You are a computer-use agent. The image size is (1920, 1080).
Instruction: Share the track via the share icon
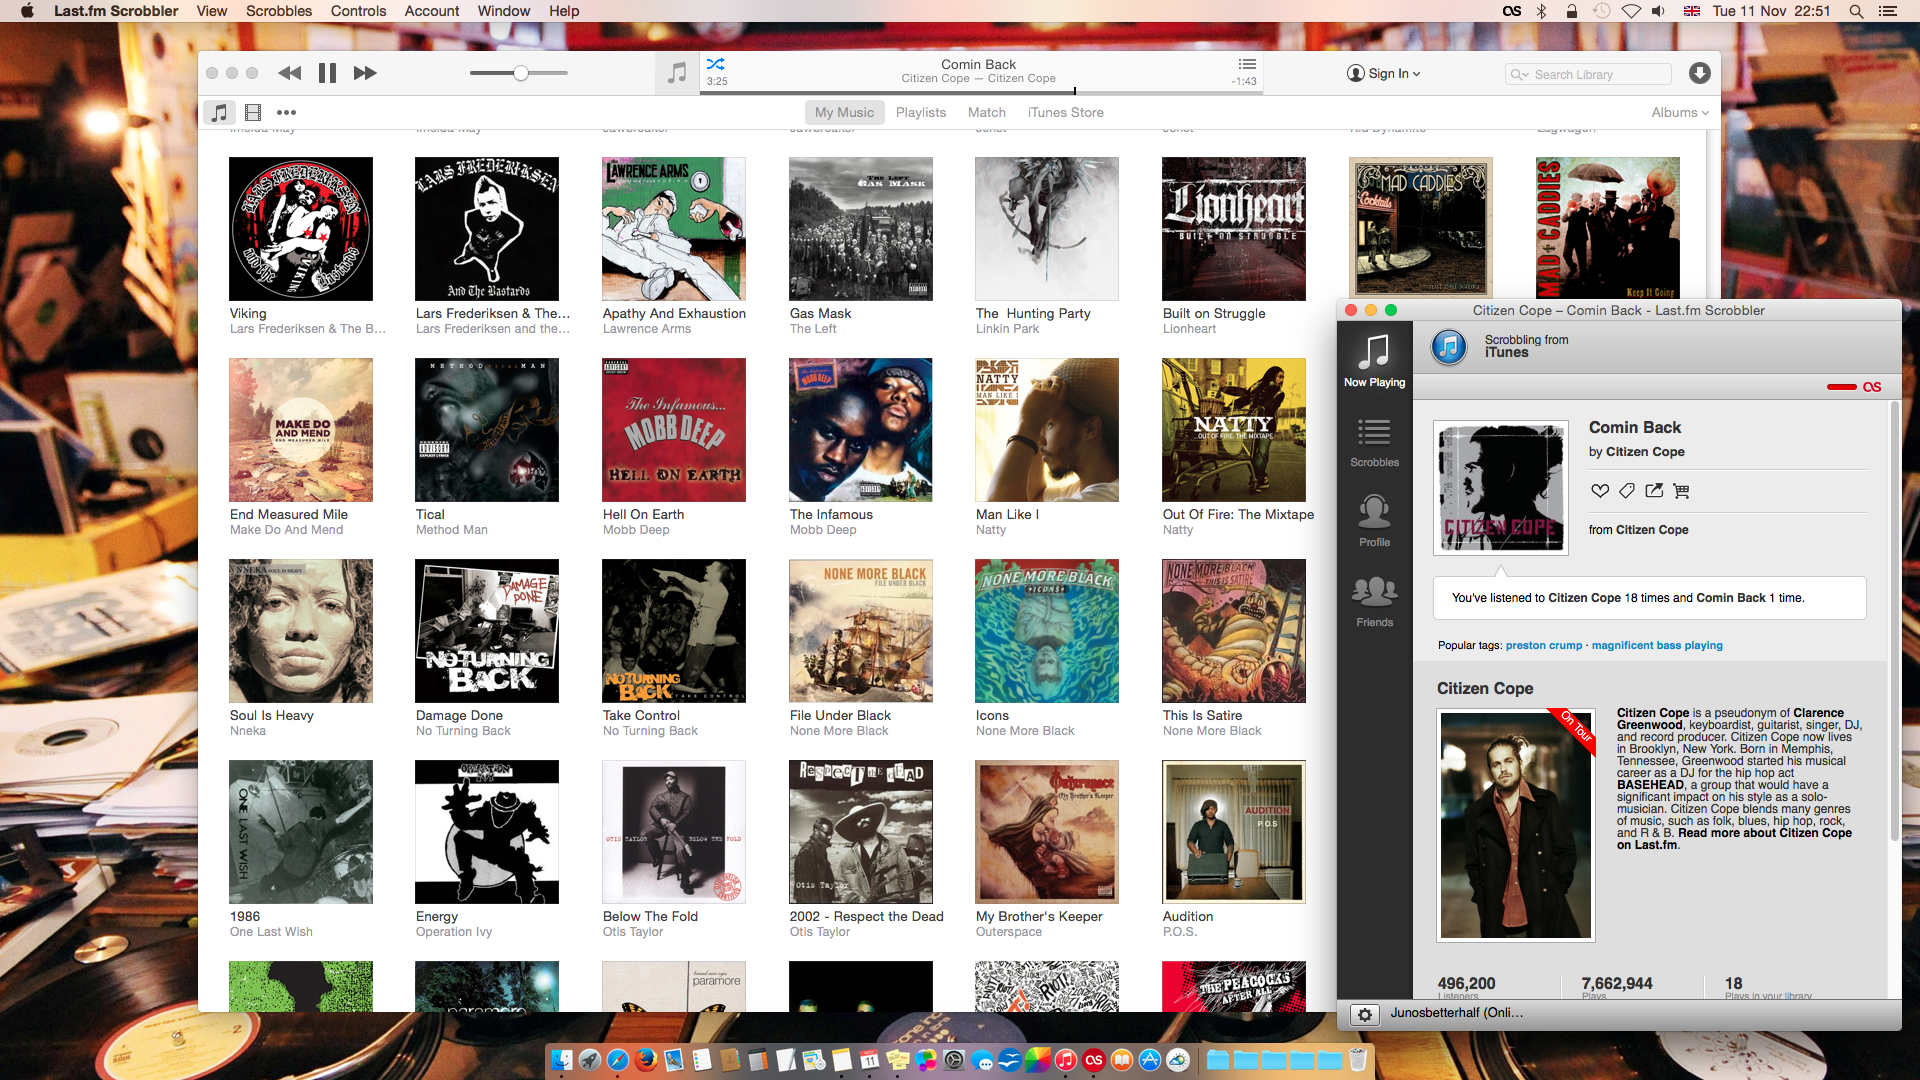click(1654, 490)
